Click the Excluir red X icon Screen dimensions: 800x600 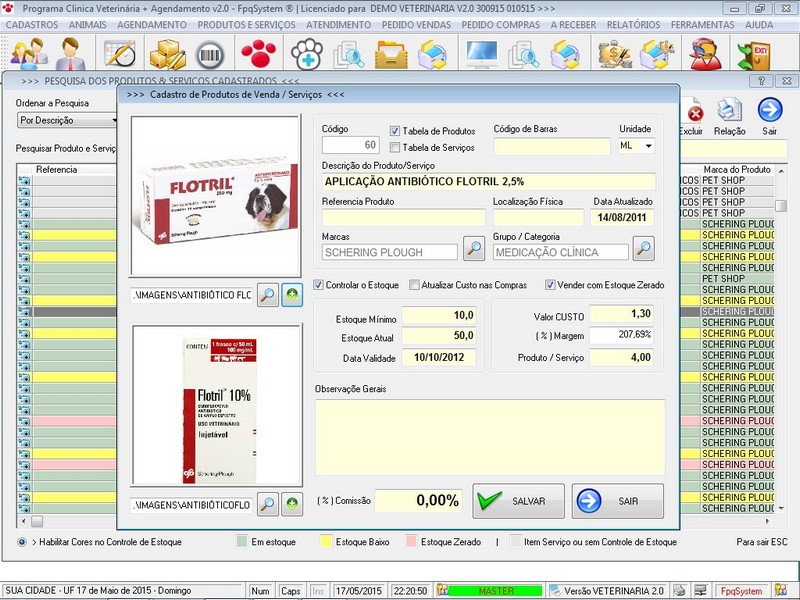pos(694,112)
